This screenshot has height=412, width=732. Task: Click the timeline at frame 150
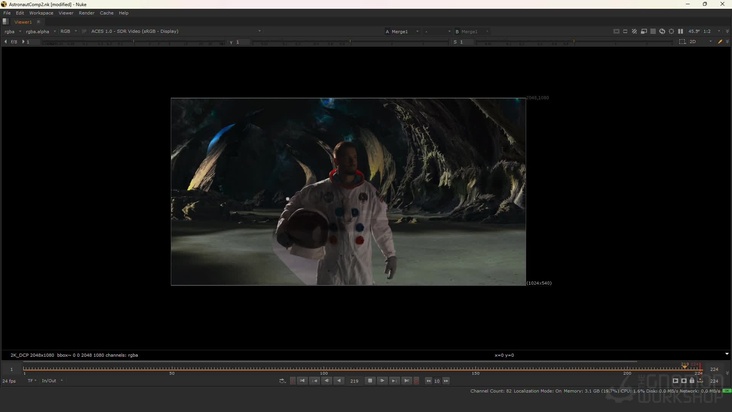pyautogui.click(x=475, y=370)
